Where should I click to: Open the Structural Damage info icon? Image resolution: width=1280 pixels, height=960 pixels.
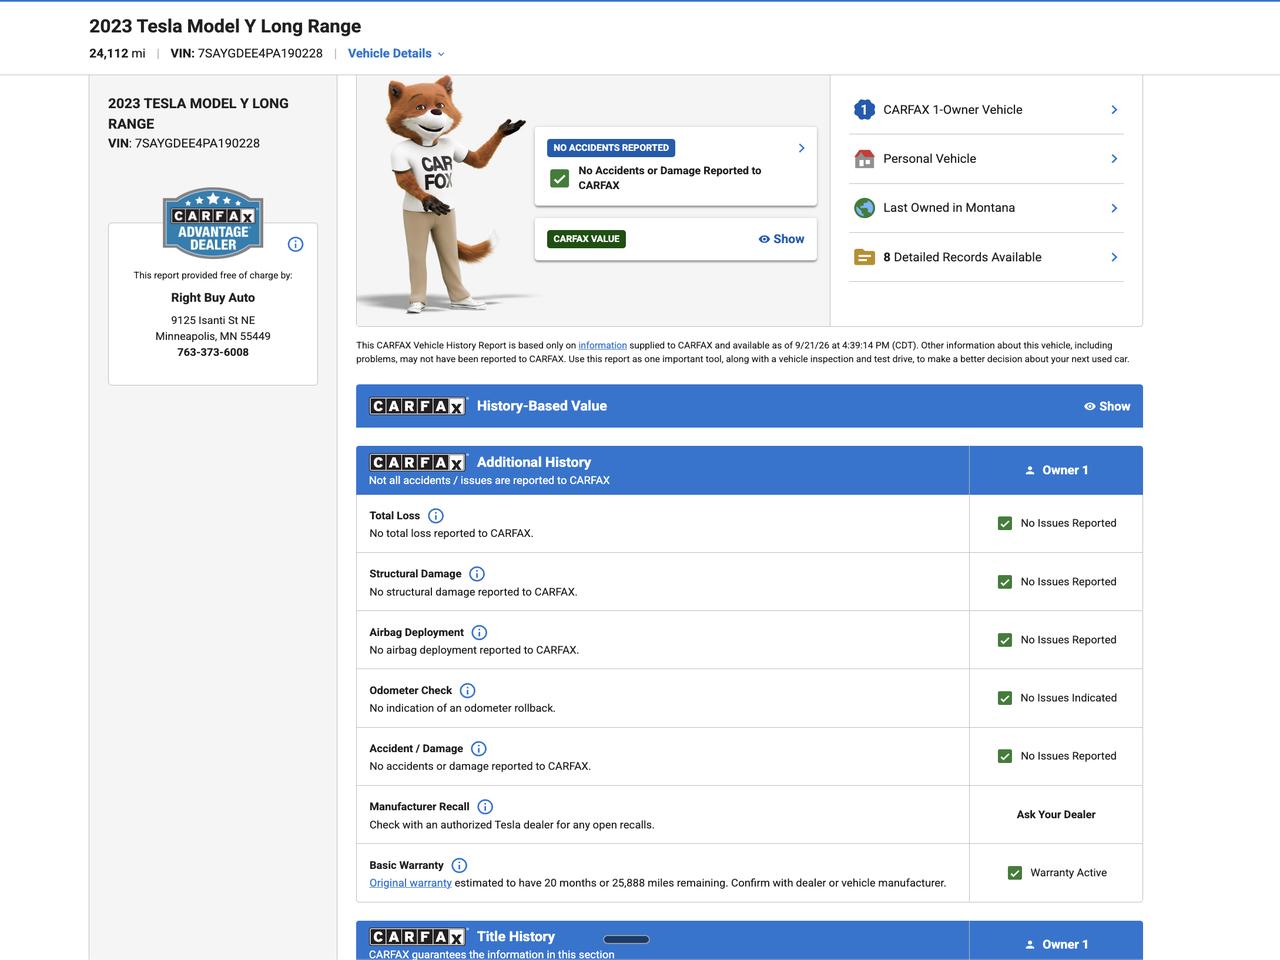[x=477, y=574]
